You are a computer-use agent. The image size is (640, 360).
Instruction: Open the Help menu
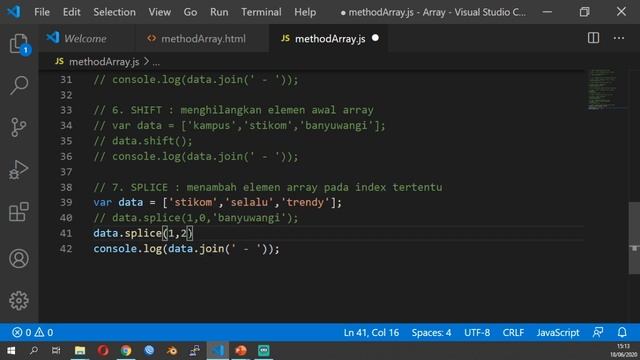[x=305, y=12]
